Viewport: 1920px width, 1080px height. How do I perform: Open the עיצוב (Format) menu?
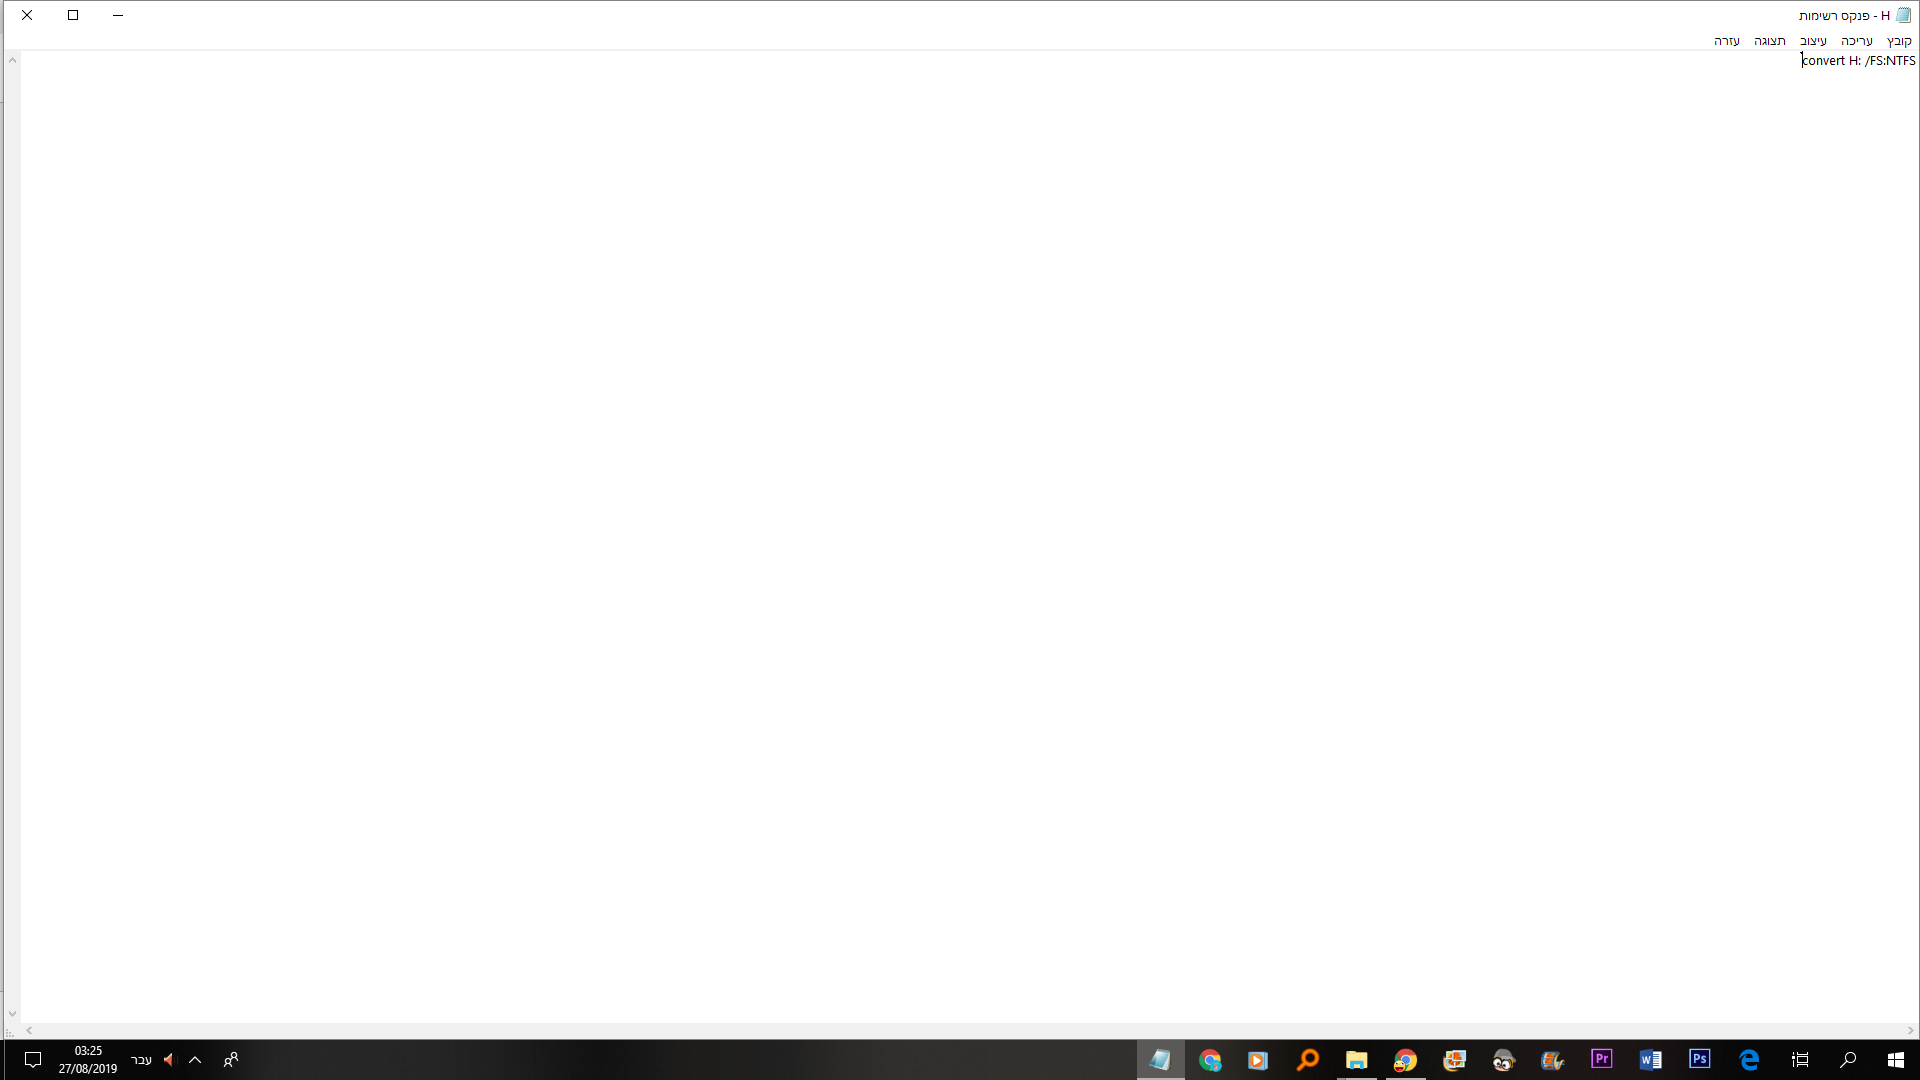pyautogui.click(x=1813, y=41)
